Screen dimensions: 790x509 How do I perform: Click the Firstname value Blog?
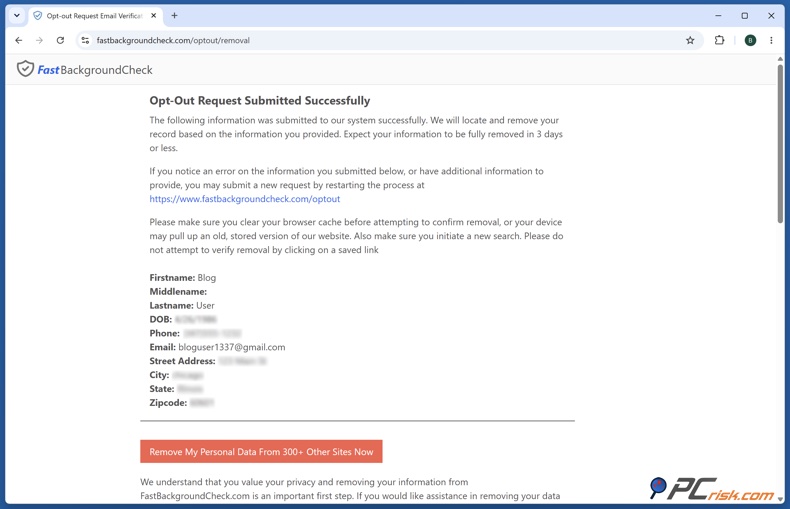tap(207, 278)
